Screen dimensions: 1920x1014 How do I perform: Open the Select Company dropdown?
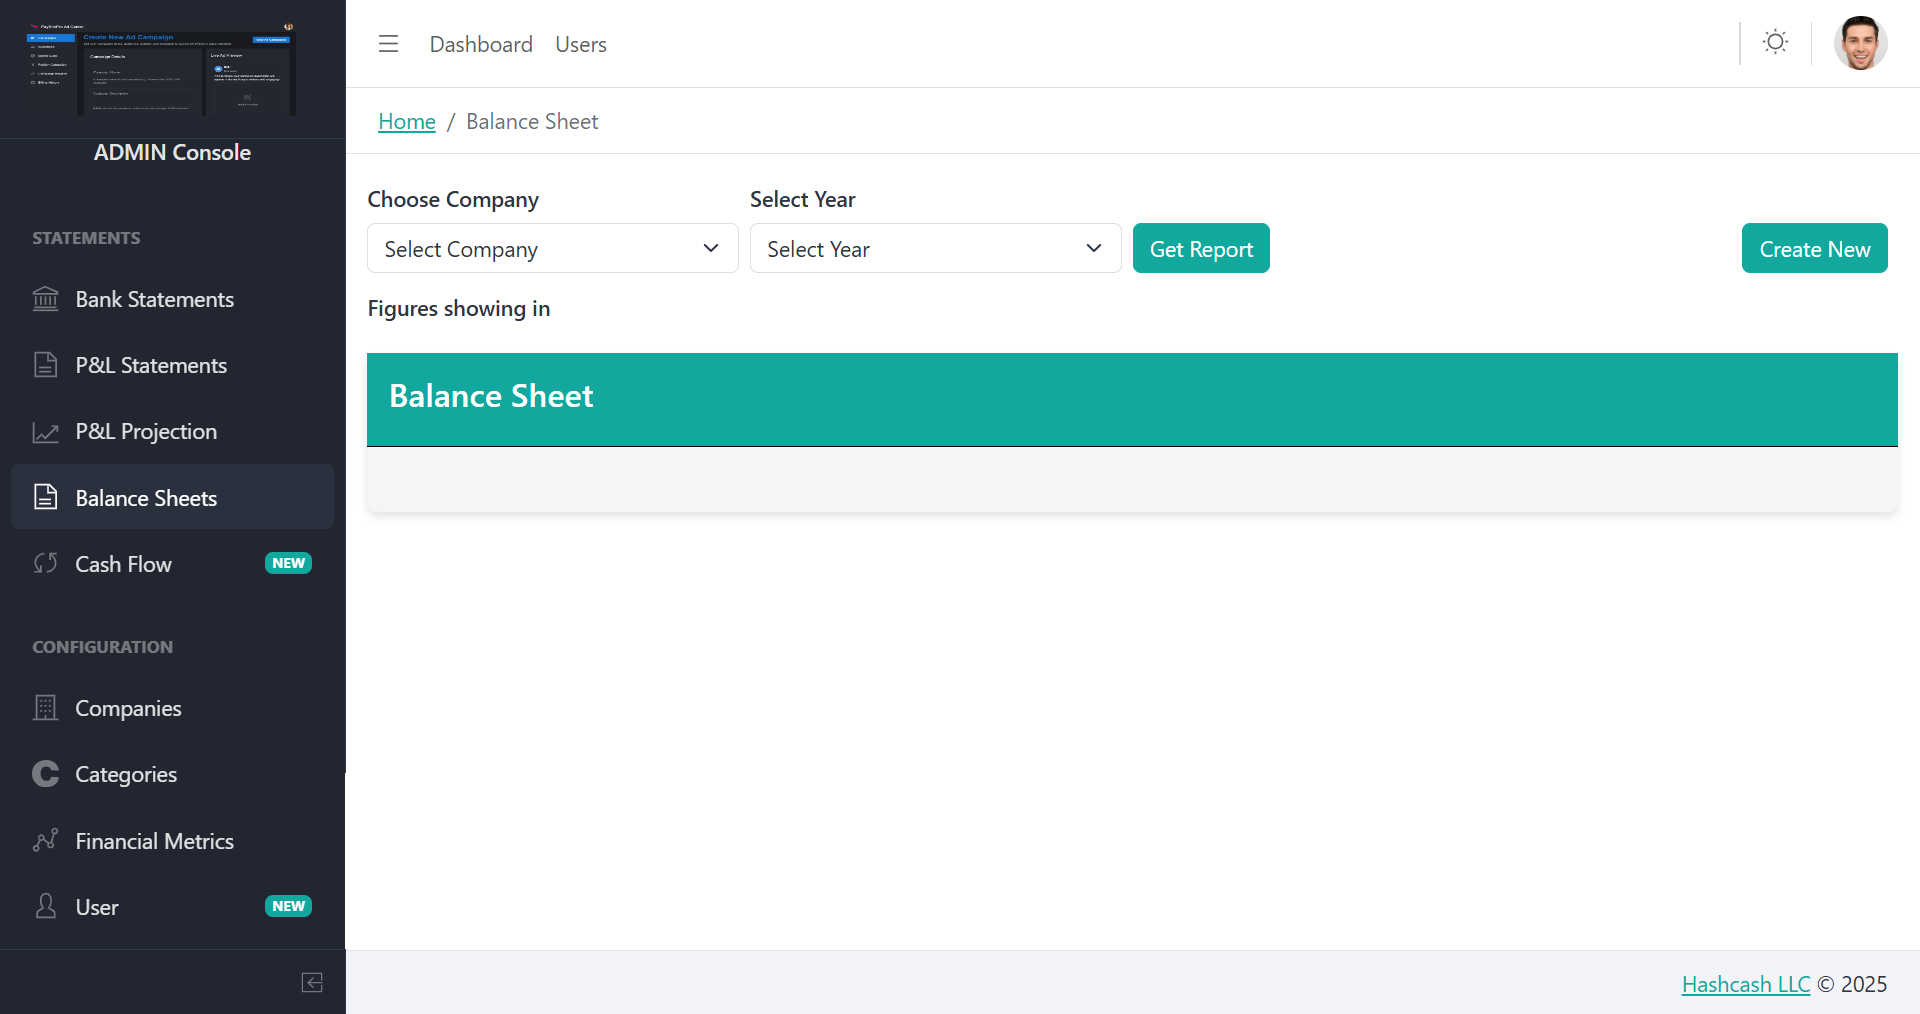[552, 248]
